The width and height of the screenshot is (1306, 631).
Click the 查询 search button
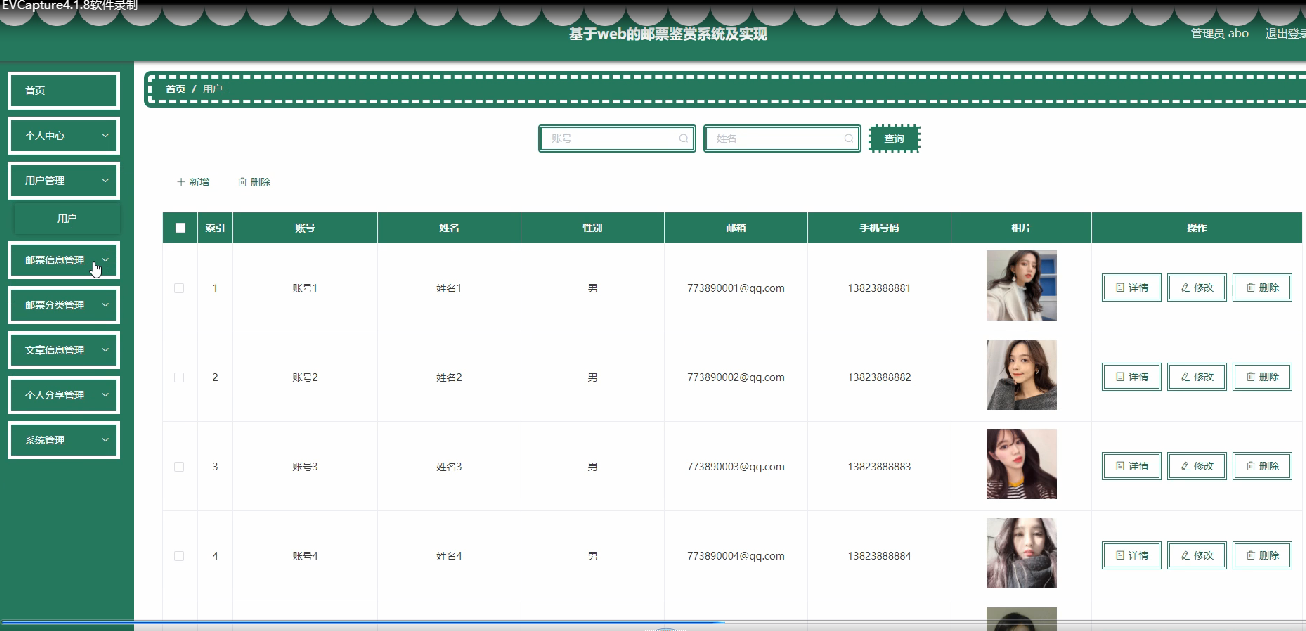894,139
